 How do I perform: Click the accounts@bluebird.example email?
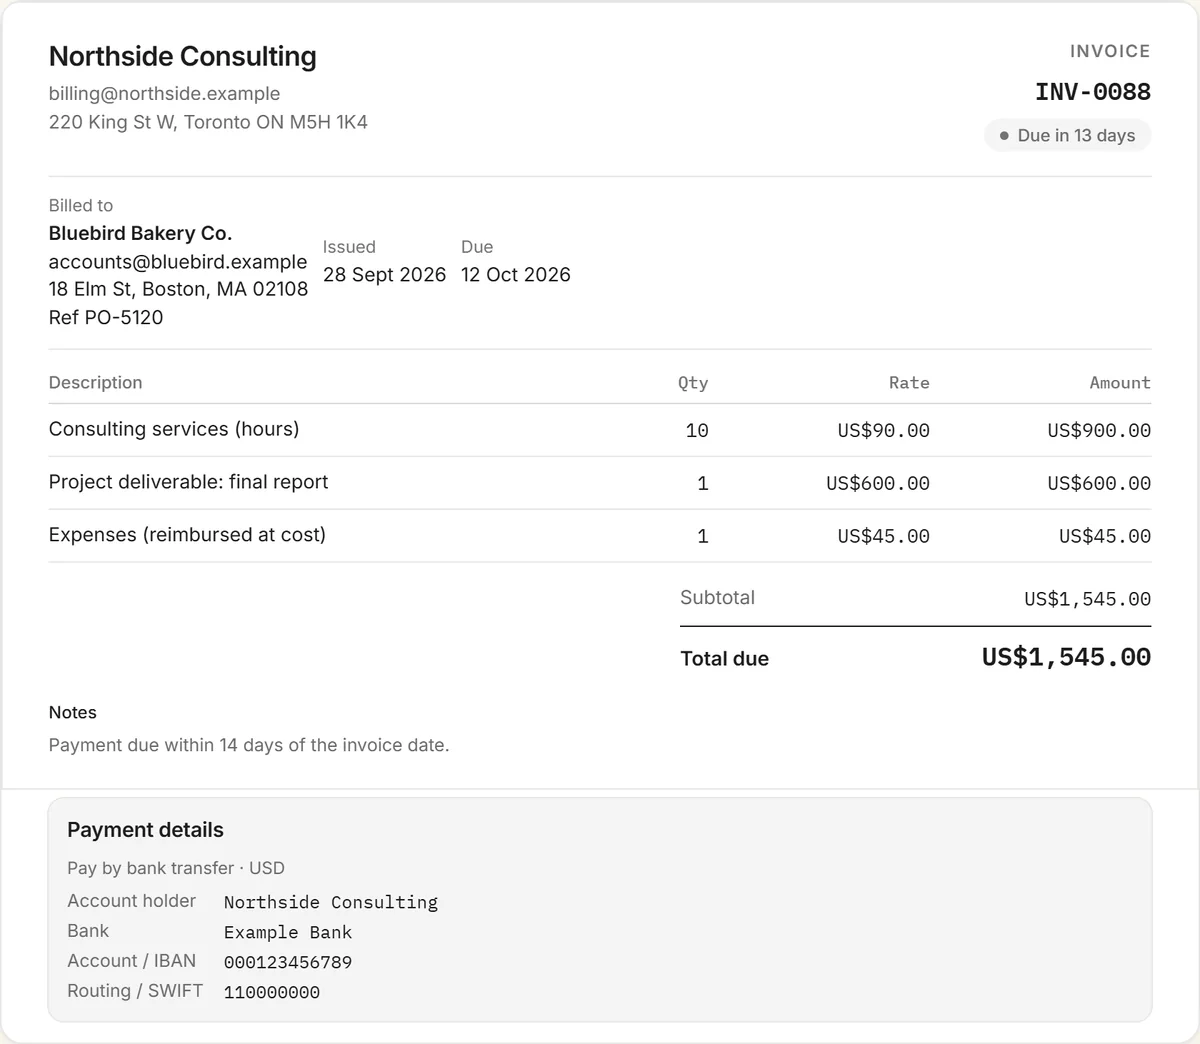pyautogui.click(x=178, y=262)
